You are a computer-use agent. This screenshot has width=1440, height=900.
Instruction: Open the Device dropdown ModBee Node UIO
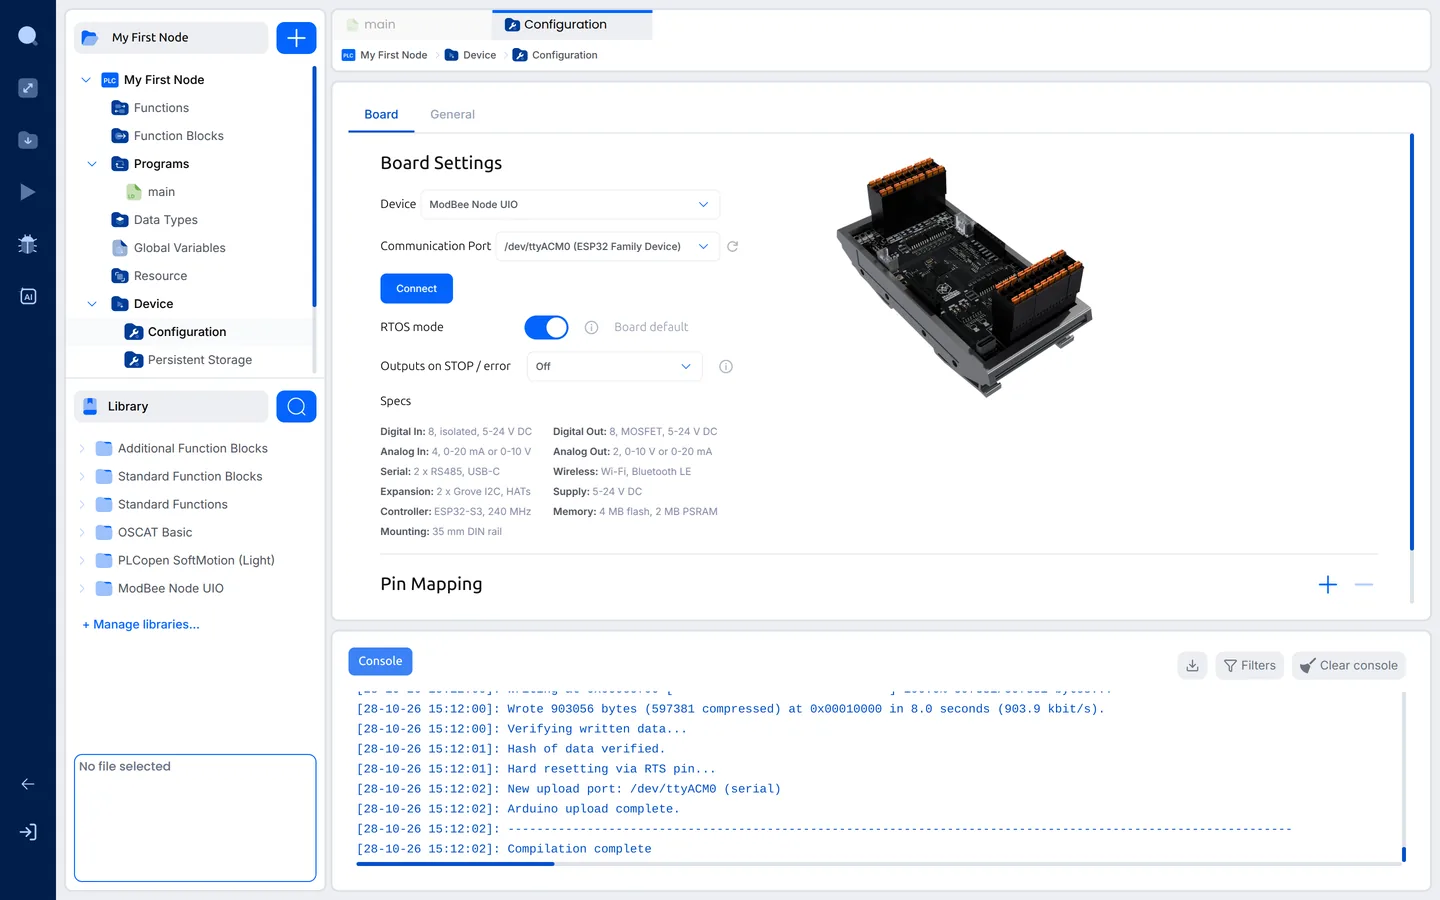pyautogui.click(x=570, y=204)
